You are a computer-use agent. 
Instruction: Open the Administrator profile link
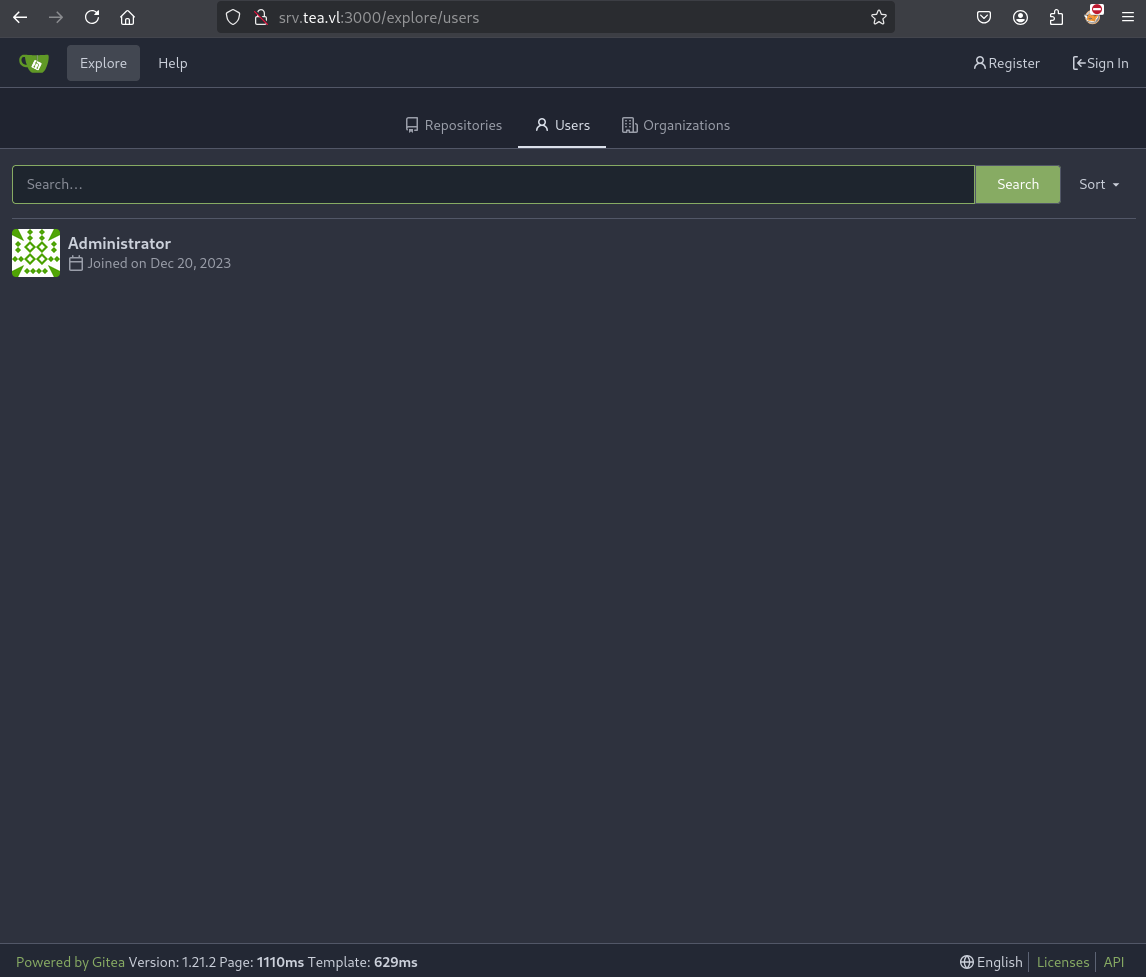click(x=119, y=243)
